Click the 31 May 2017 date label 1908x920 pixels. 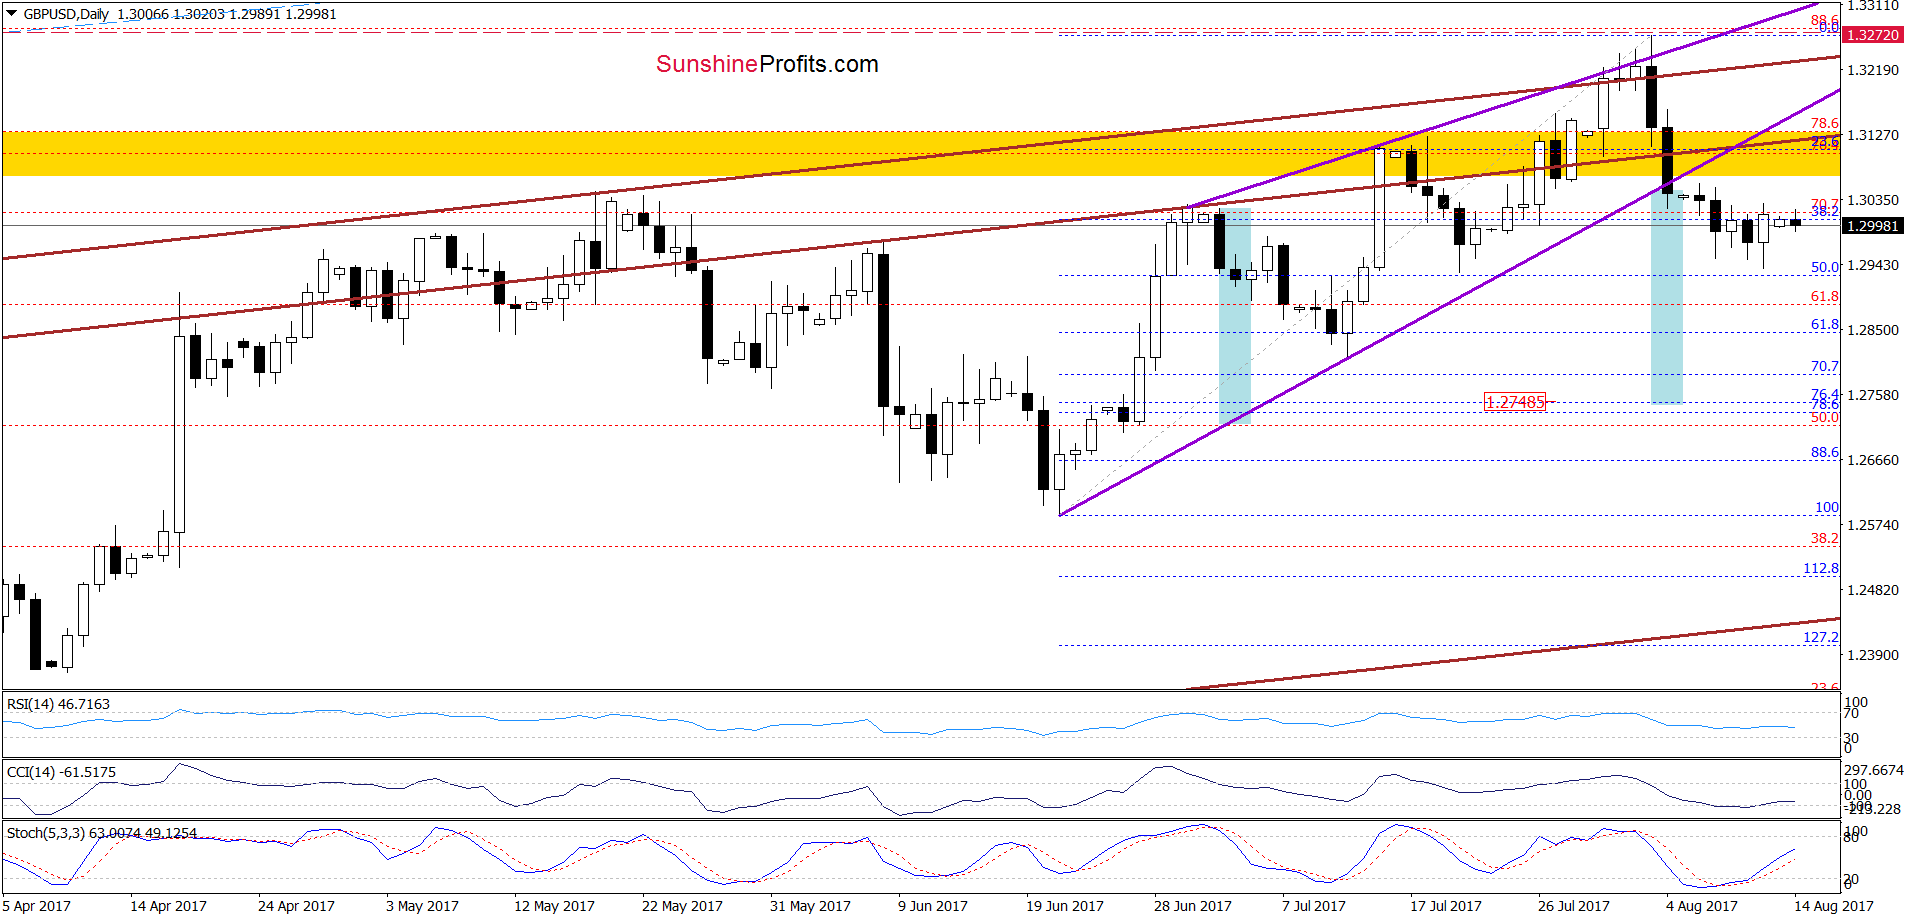(810, 906)
